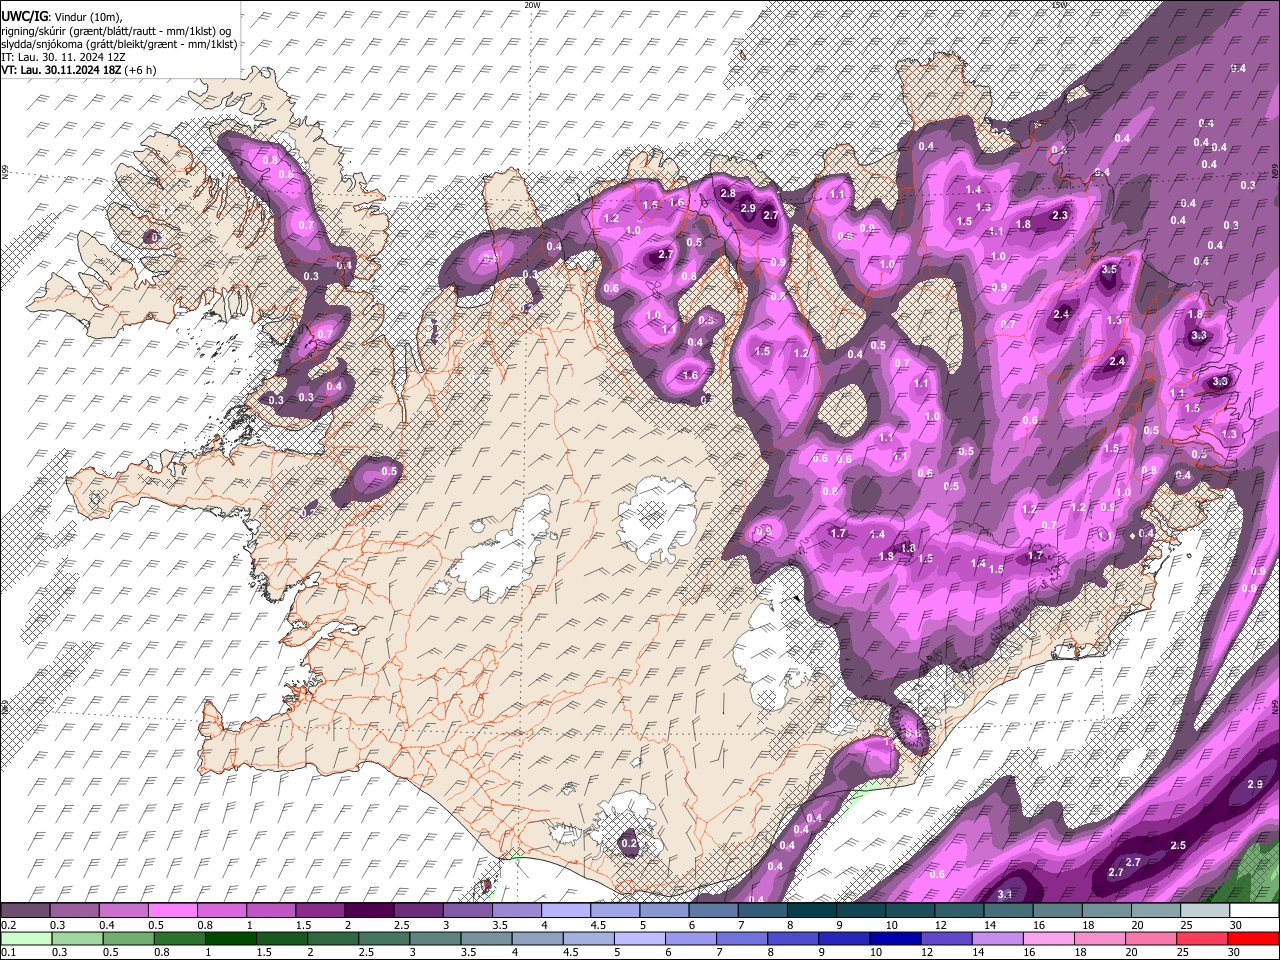
Task: Select the dark green 1 swatch in lower legend
Action: pyautogui.click(x=230, y=938)
